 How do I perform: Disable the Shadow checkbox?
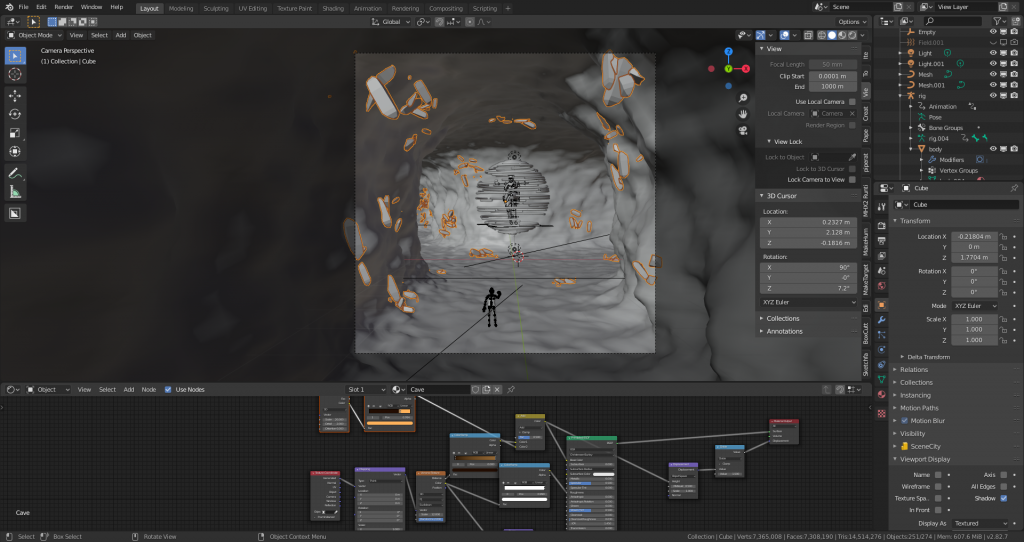(x=1004, y=499)
